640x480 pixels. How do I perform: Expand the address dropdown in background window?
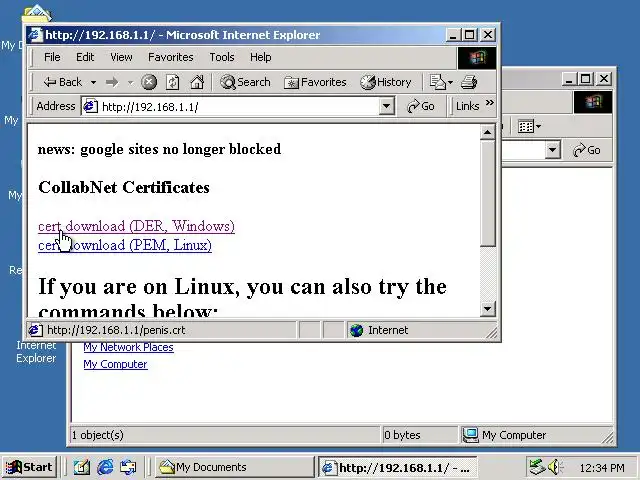pos(552,150)
